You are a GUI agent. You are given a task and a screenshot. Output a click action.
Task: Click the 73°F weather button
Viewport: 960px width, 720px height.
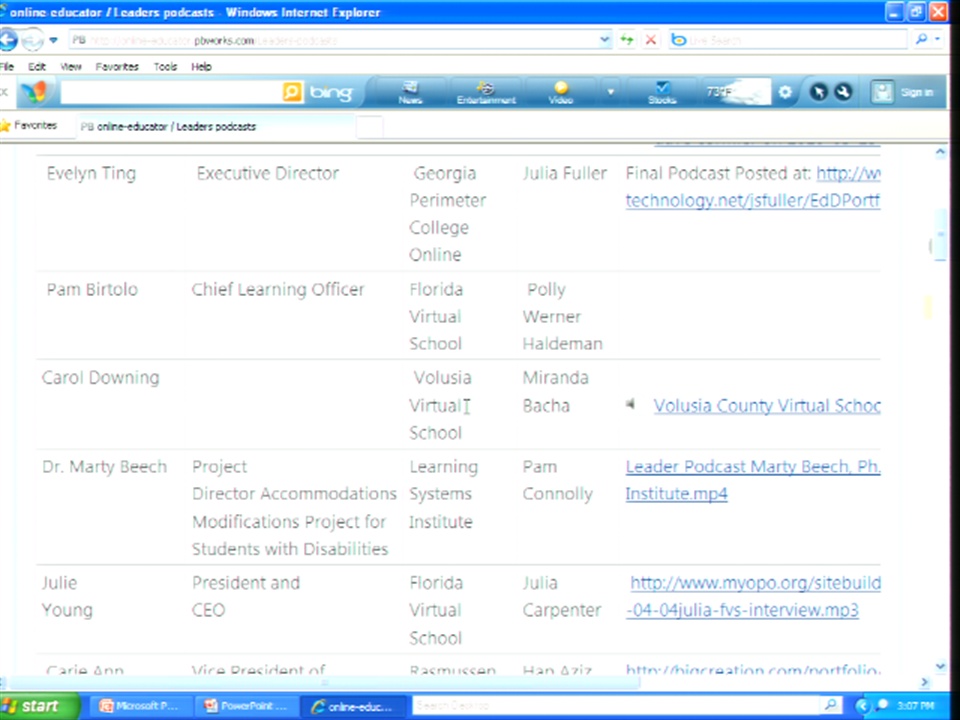pos(737,92)
